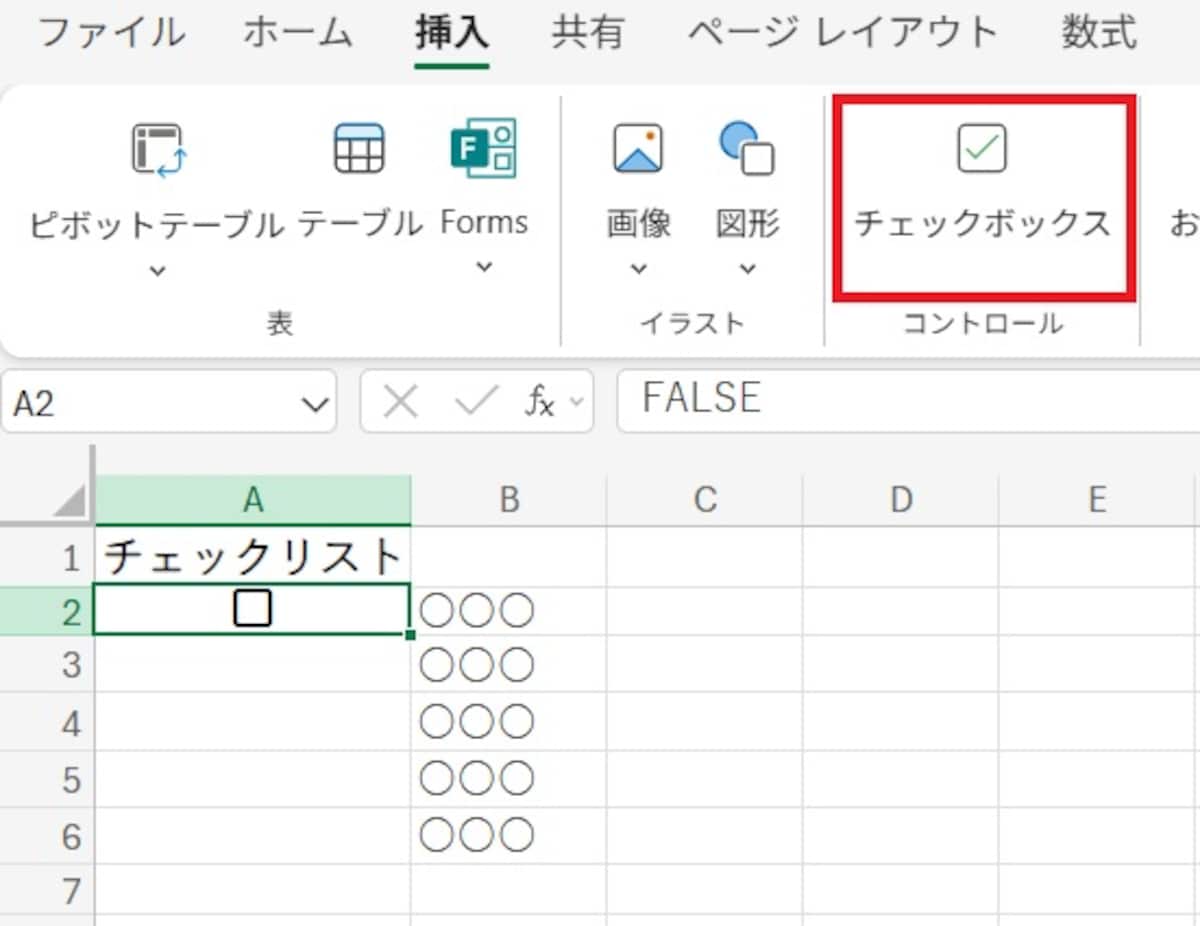This screenshot has width=1200, height=926.
Task: Open the 共有 (Share) tab
Action: [x=588, y=31]
